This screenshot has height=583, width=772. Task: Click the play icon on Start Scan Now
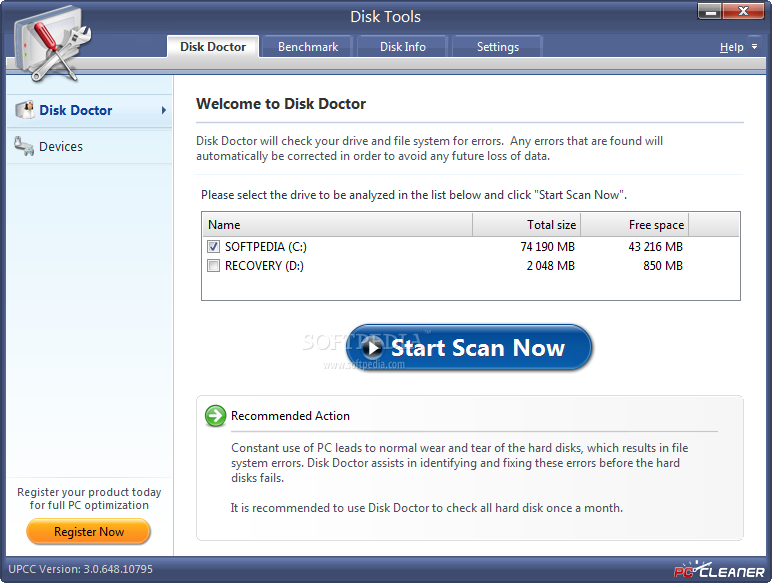pos(373,348)
